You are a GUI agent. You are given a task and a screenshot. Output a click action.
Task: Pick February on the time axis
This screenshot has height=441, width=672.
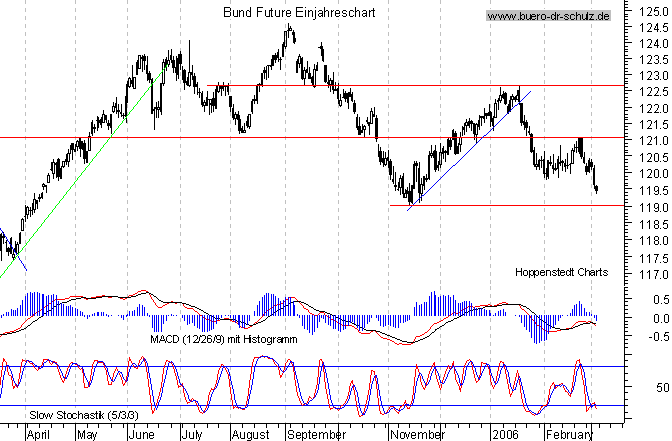(x=568, y=435)
